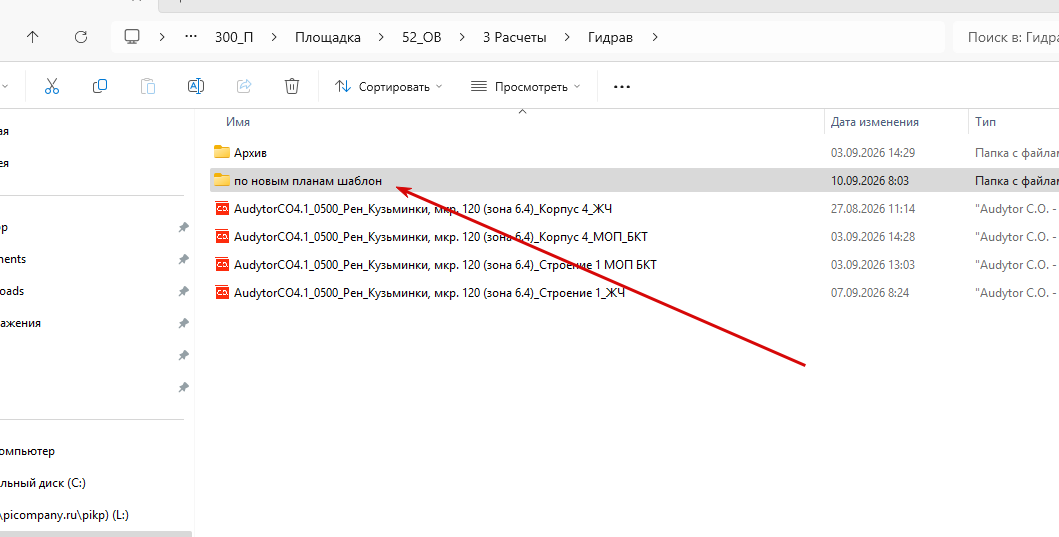The width and height of the screenshot is (1059, 537).
Task: Click the search field Поиск в: Гидрав
Action: (x=1006, y=37)
